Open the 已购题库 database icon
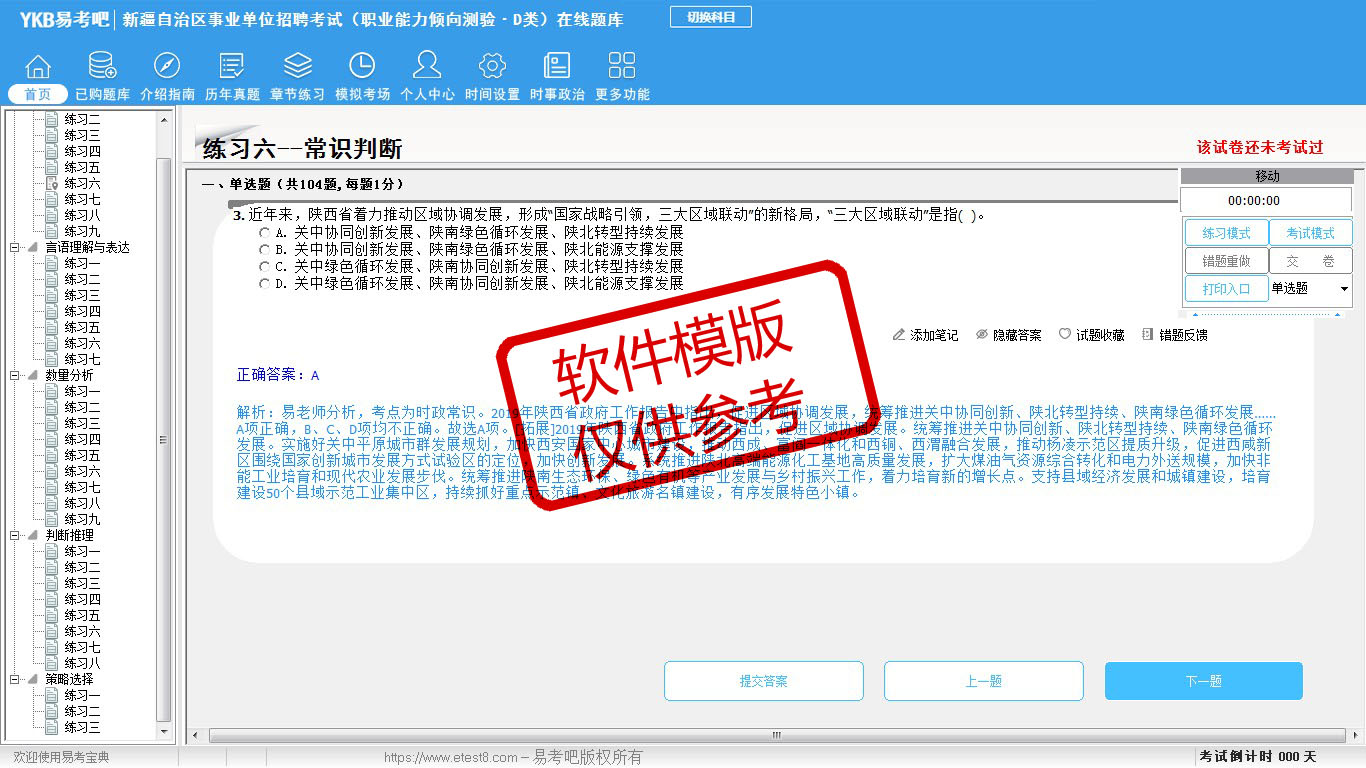The image size is (1366, 768). click(102, 67)
